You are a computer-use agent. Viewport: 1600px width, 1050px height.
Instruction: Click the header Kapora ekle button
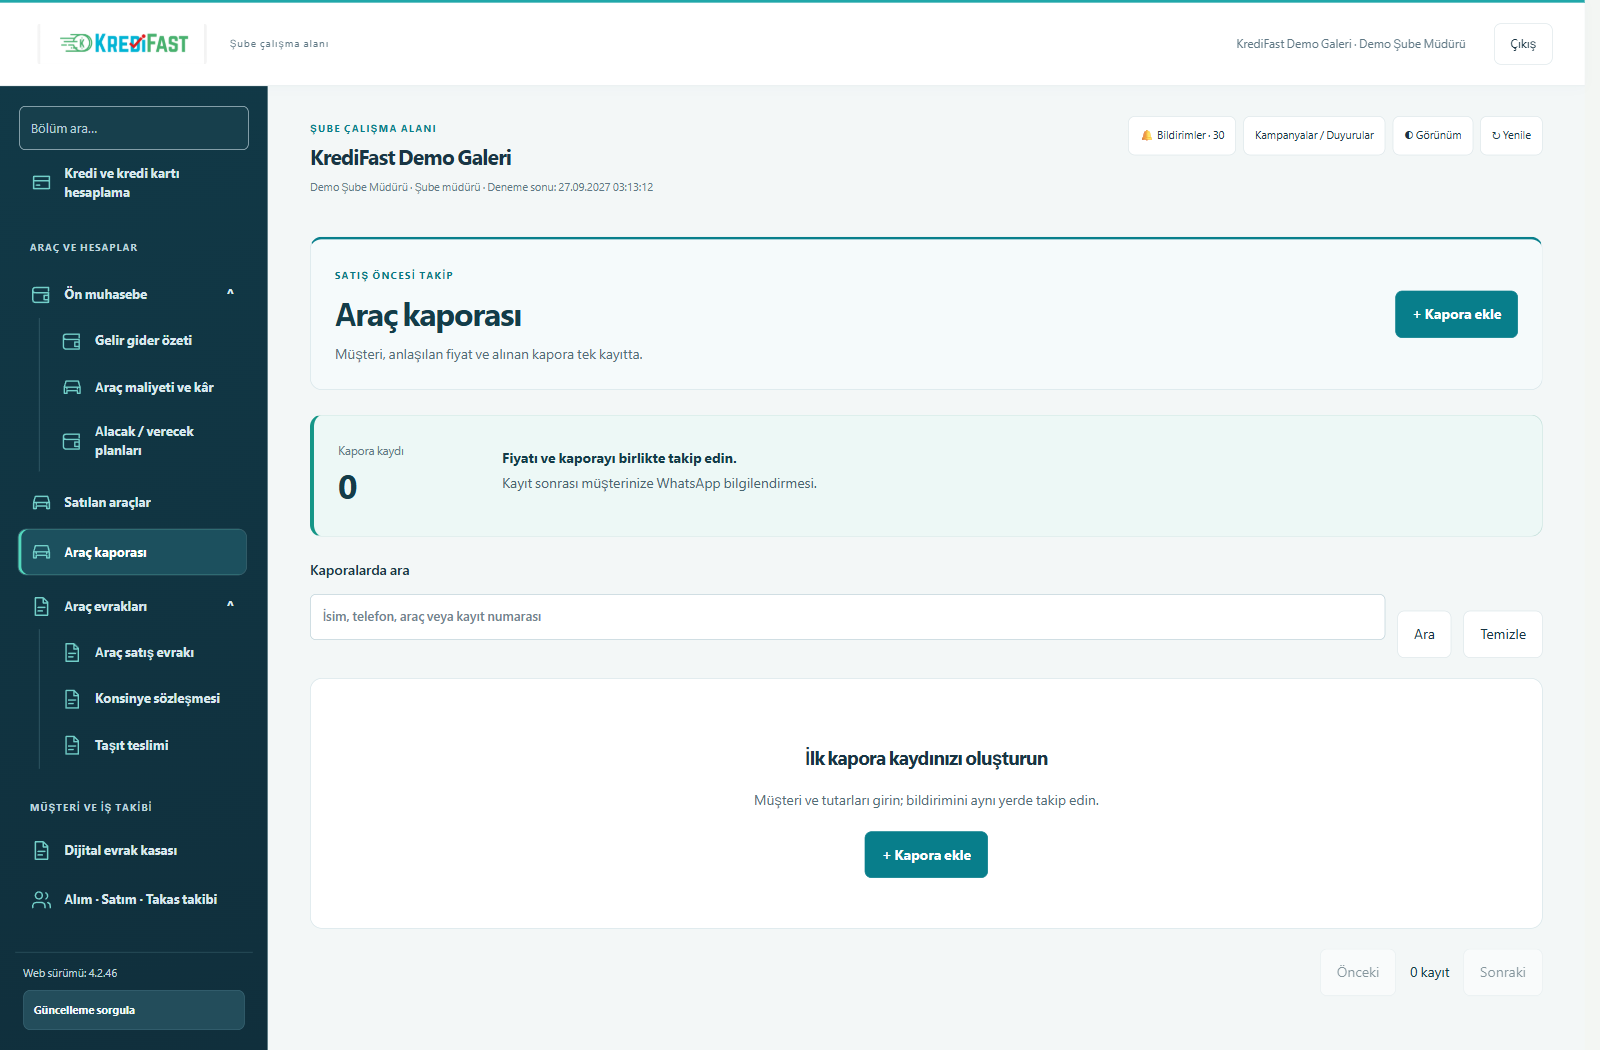click(1456, 314)
